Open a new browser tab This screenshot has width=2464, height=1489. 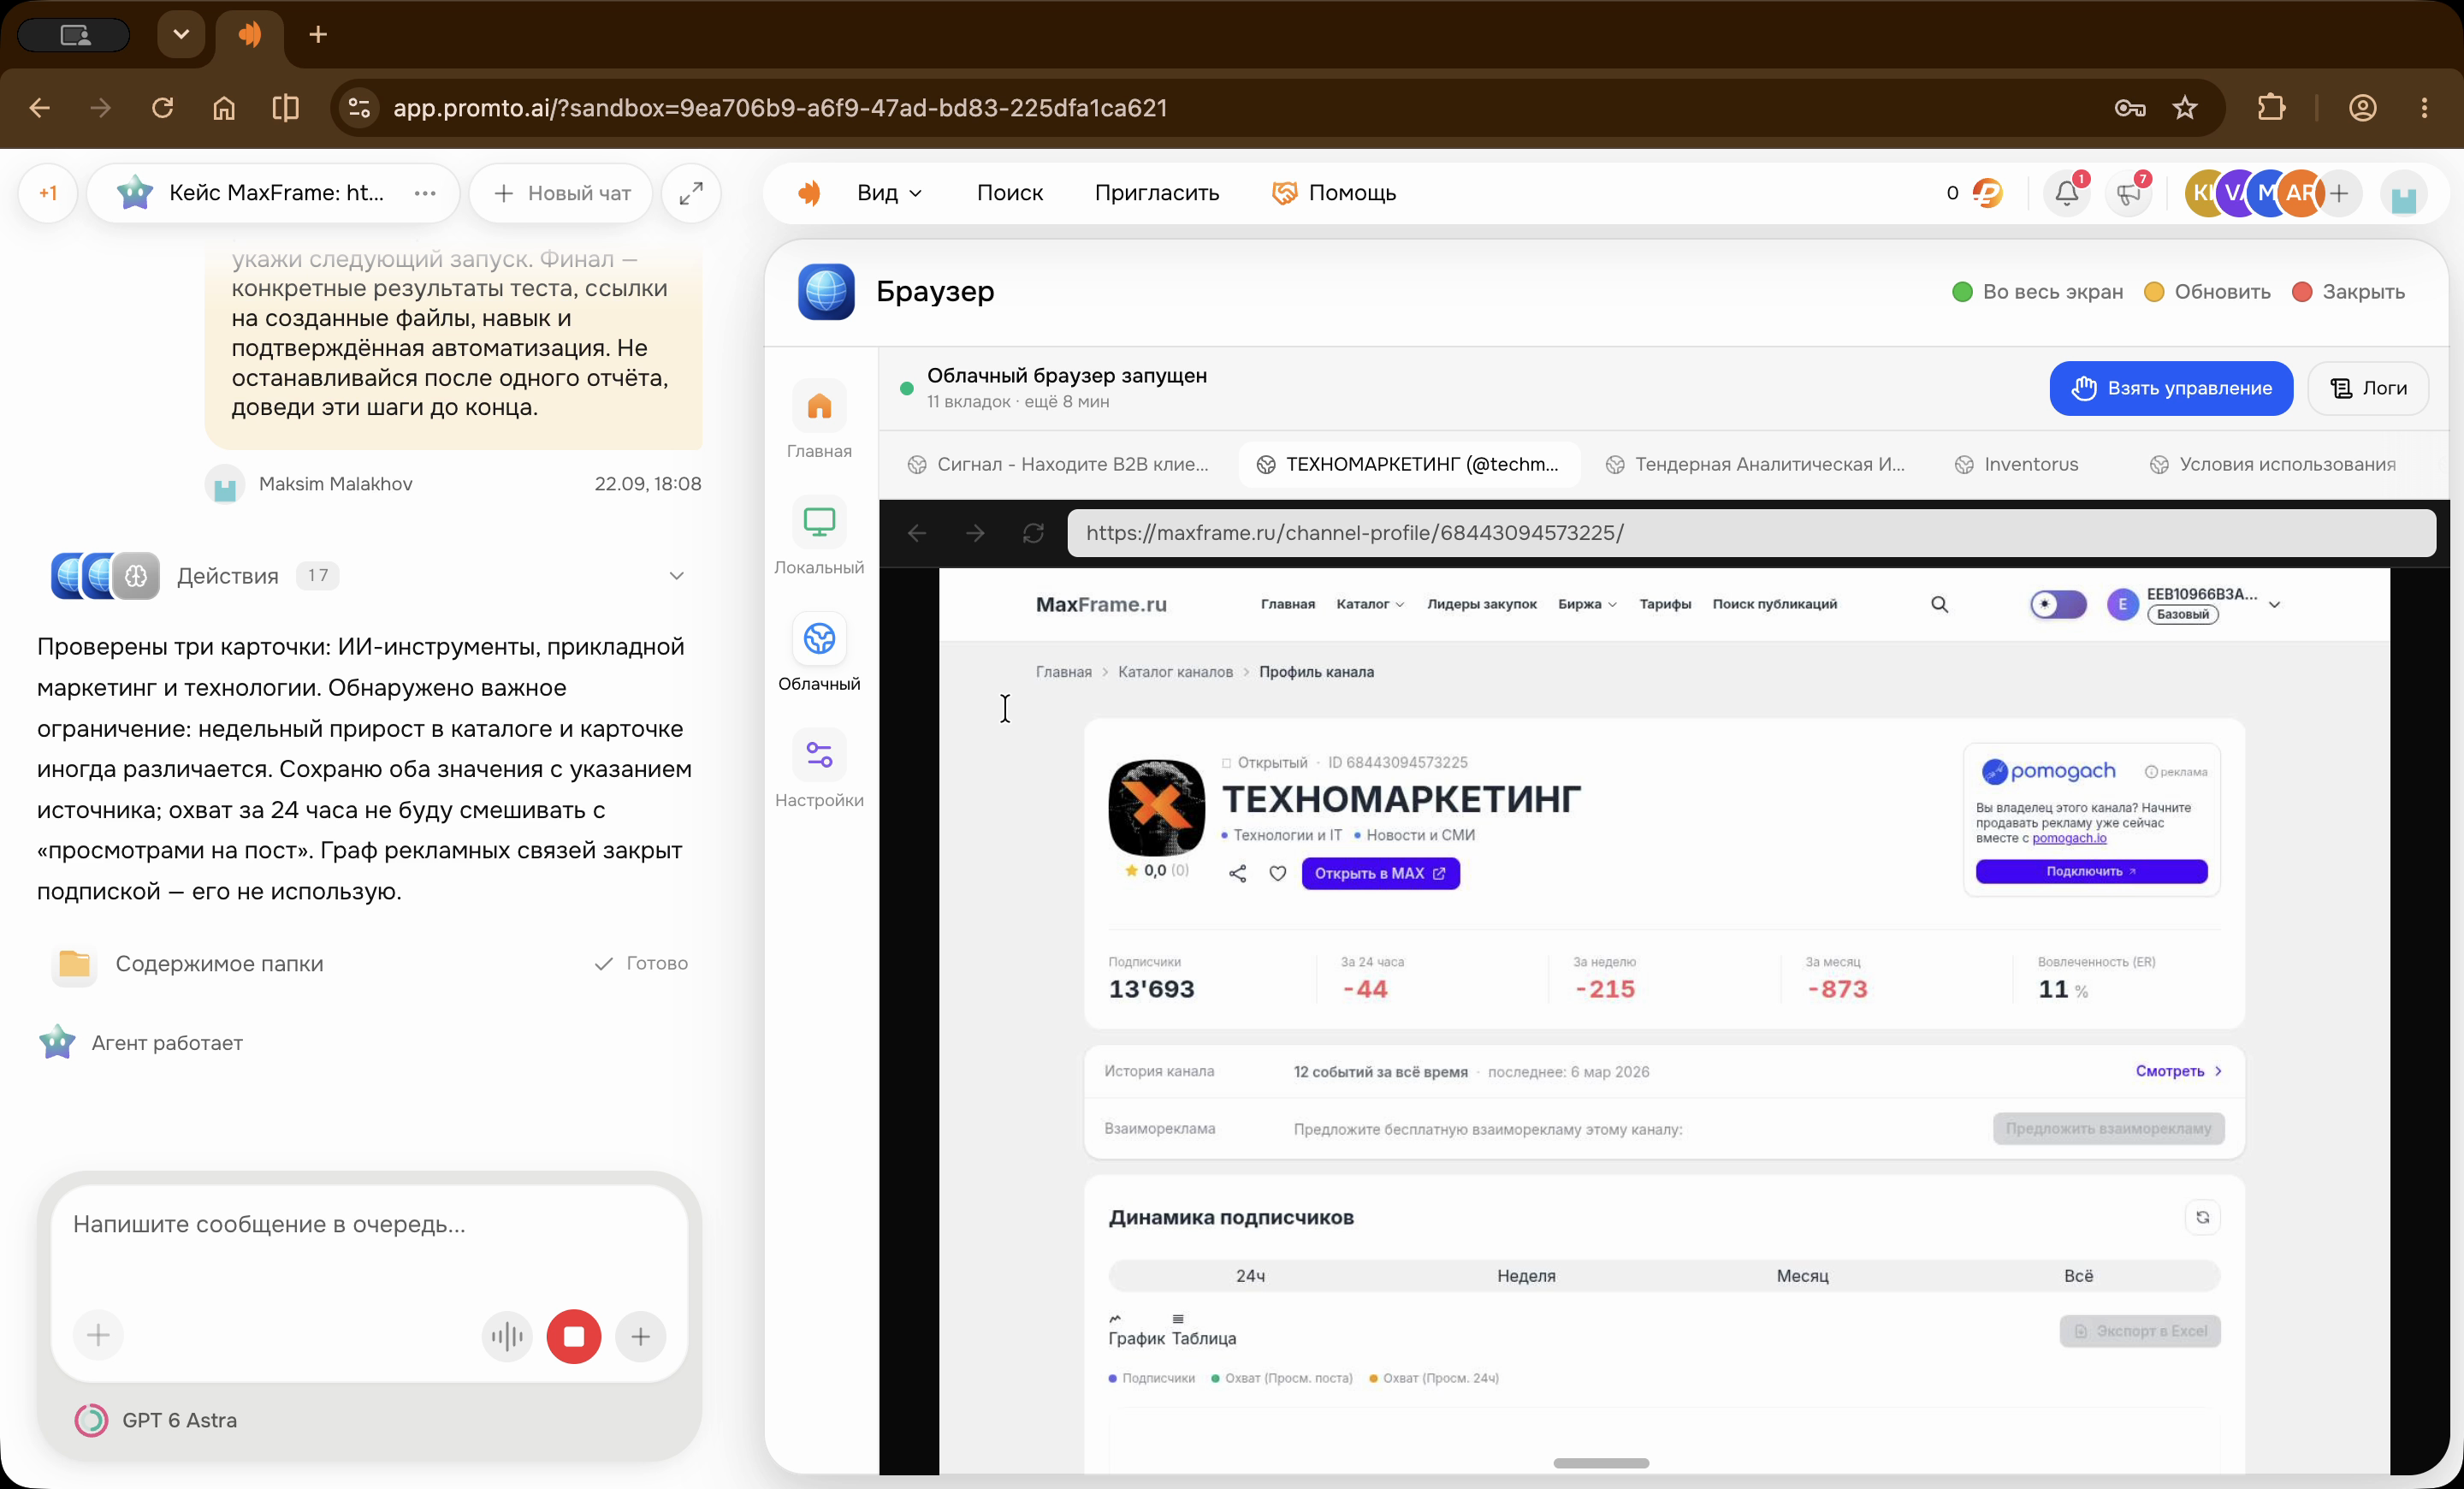pyautogui.click(x=318, y=35)
